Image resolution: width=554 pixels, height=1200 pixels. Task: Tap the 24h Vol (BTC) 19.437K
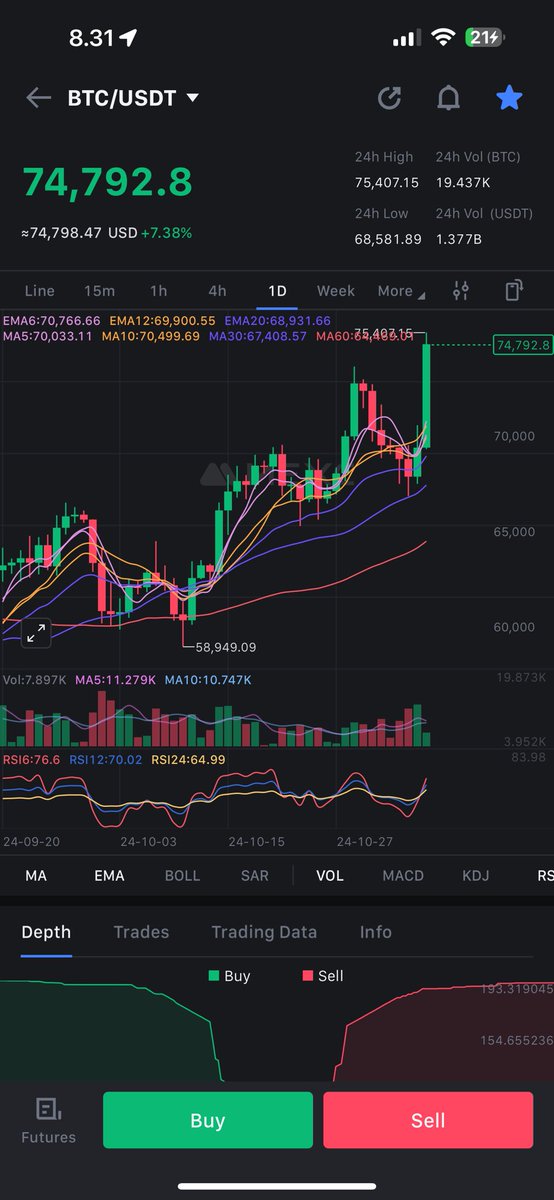click(x=463, y=183)
